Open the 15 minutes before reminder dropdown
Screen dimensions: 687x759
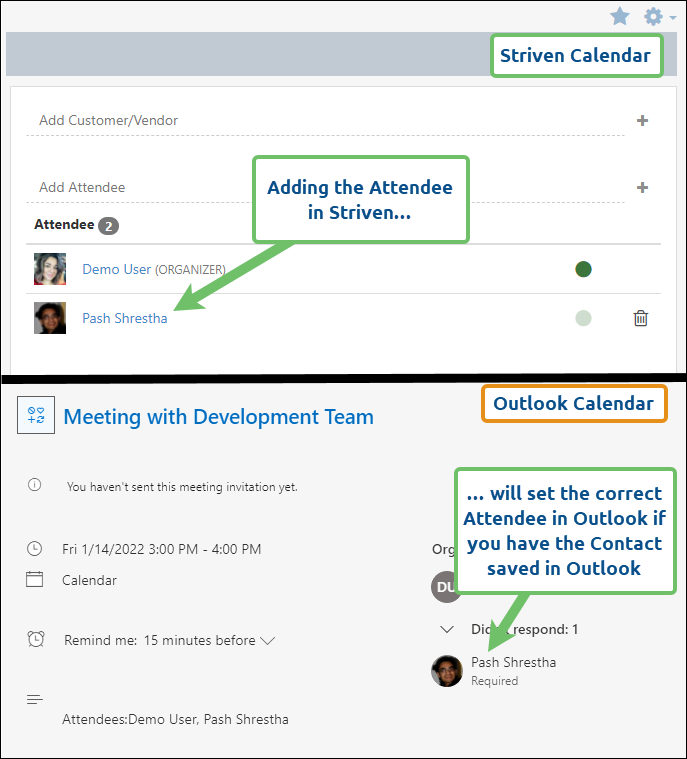(x=210, y=640)
